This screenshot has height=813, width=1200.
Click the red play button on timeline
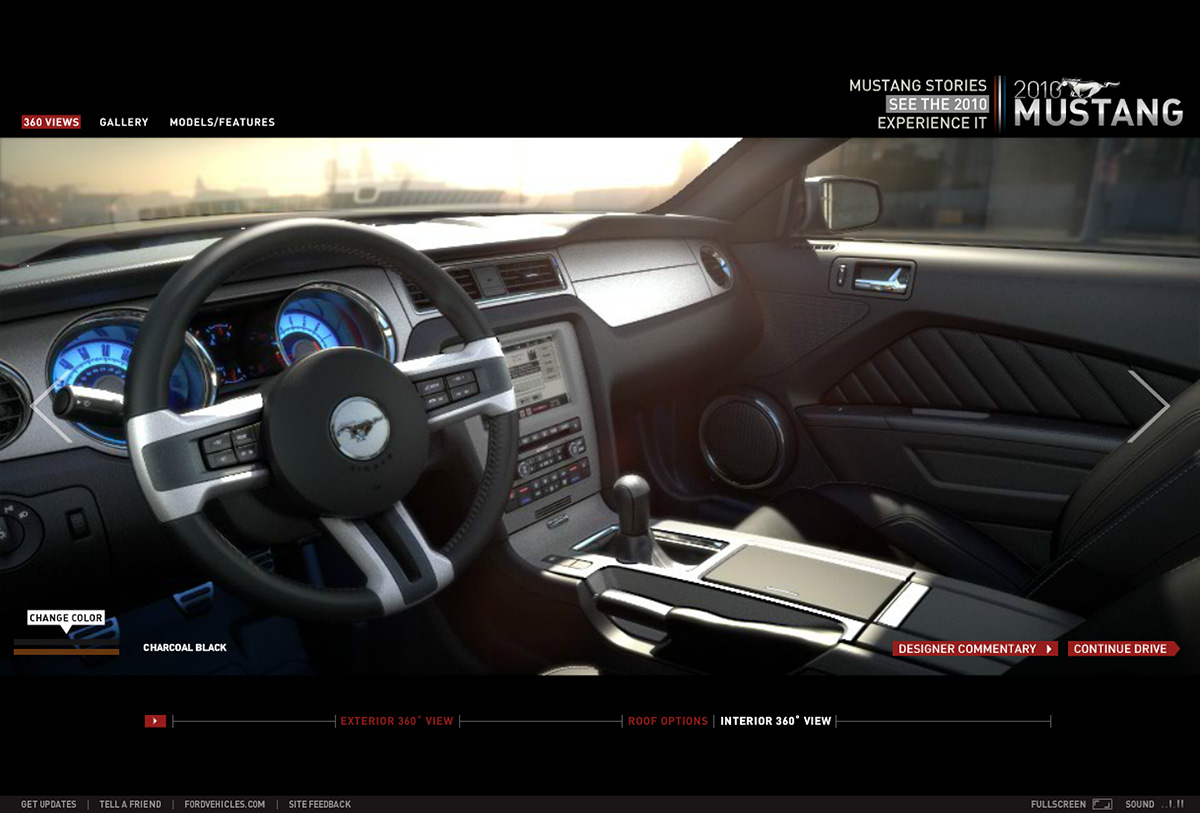155,721
